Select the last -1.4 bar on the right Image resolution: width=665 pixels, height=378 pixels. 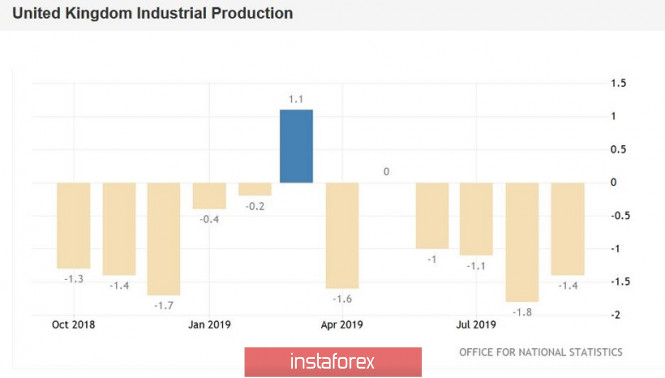(x=568, y=229)
